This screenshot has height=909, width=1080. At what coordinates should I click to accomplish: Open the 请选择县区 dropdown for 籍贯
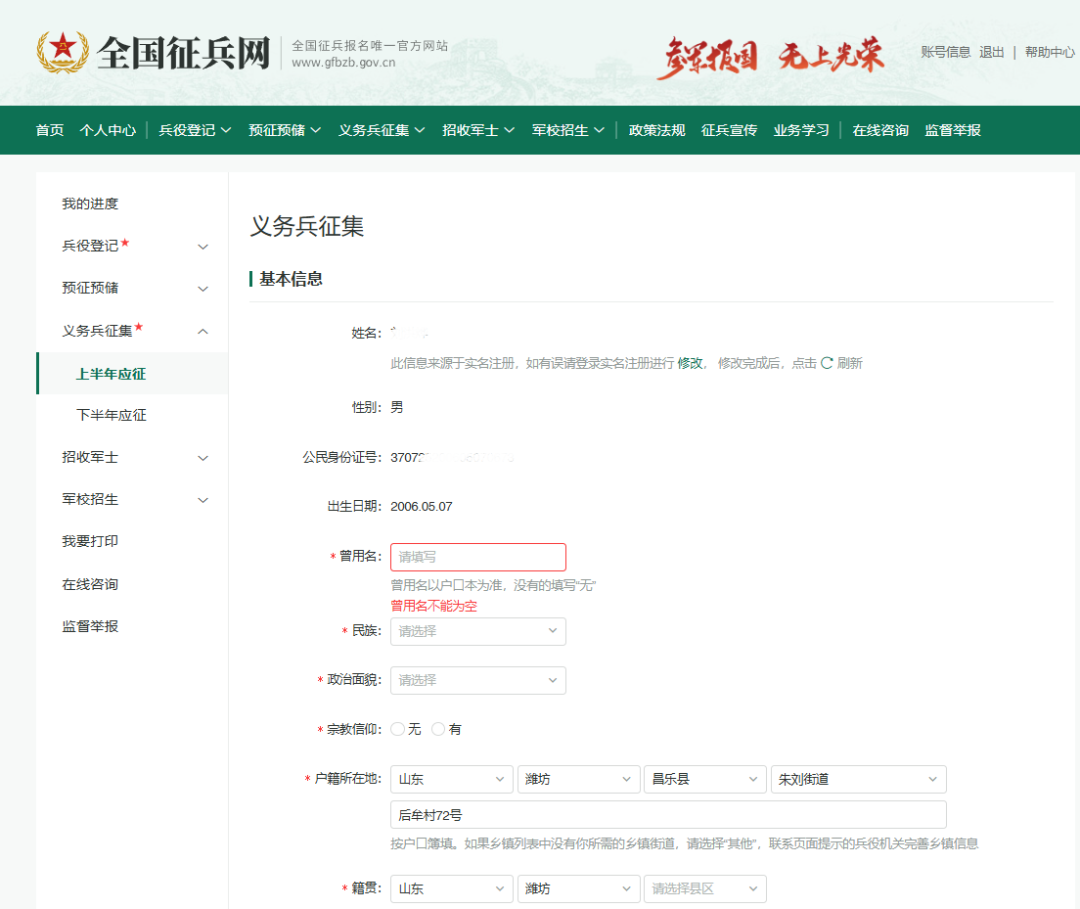click(705, 888)
